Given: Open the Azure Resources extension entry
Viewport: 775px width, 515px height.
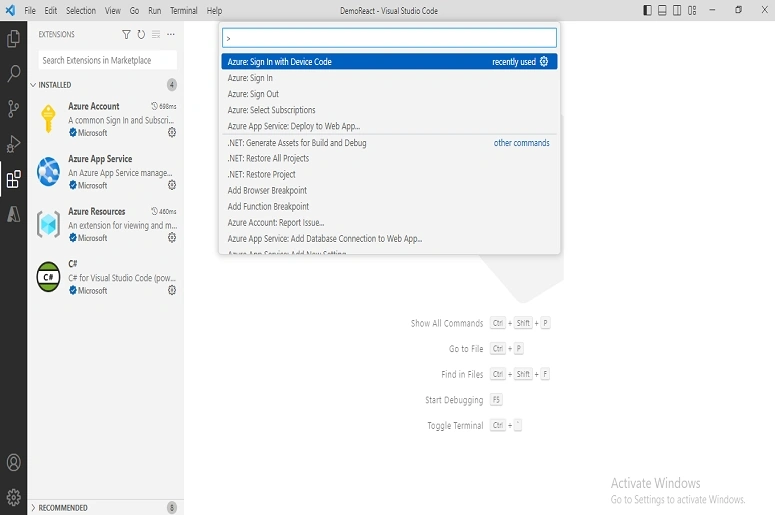Looking at the screenshot, I should [x=106, y=224].
